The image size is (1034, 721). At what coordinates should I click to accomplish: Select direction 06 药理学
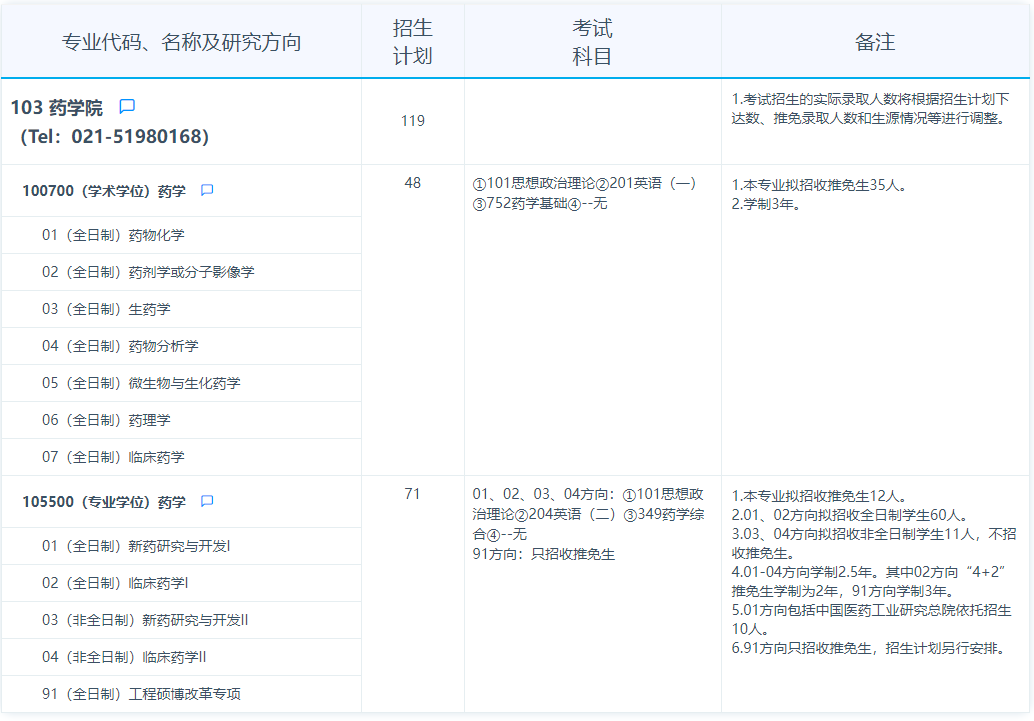[106, 420]
